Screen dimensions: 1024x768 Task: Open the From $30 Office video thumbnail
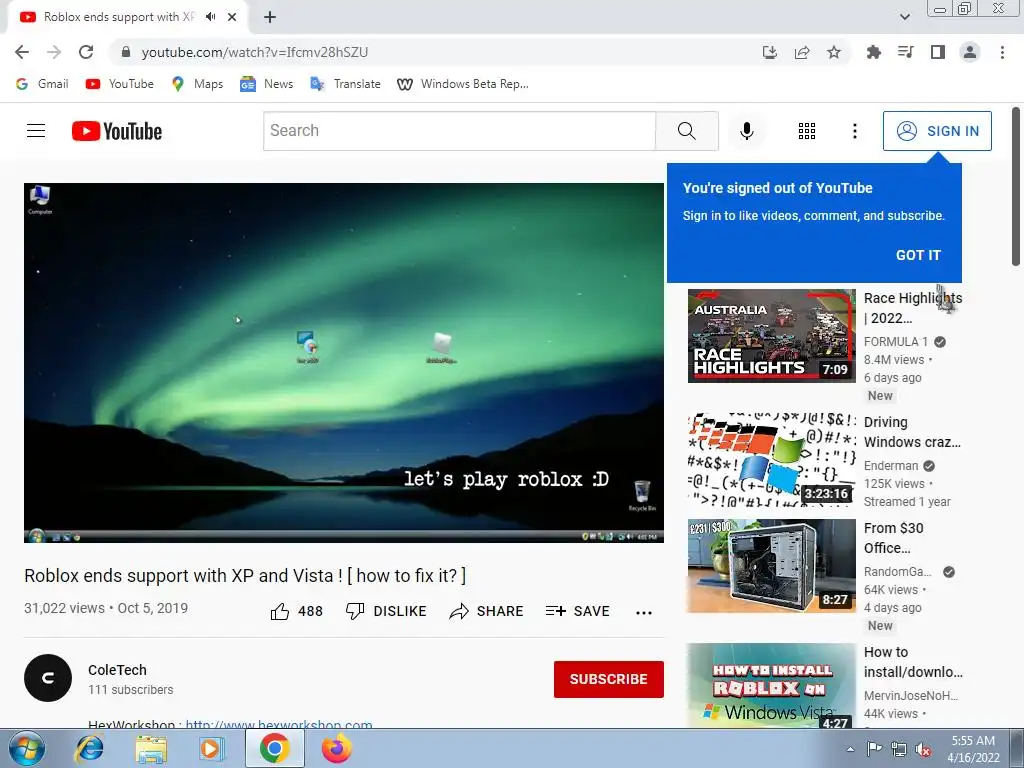(771, 566)
